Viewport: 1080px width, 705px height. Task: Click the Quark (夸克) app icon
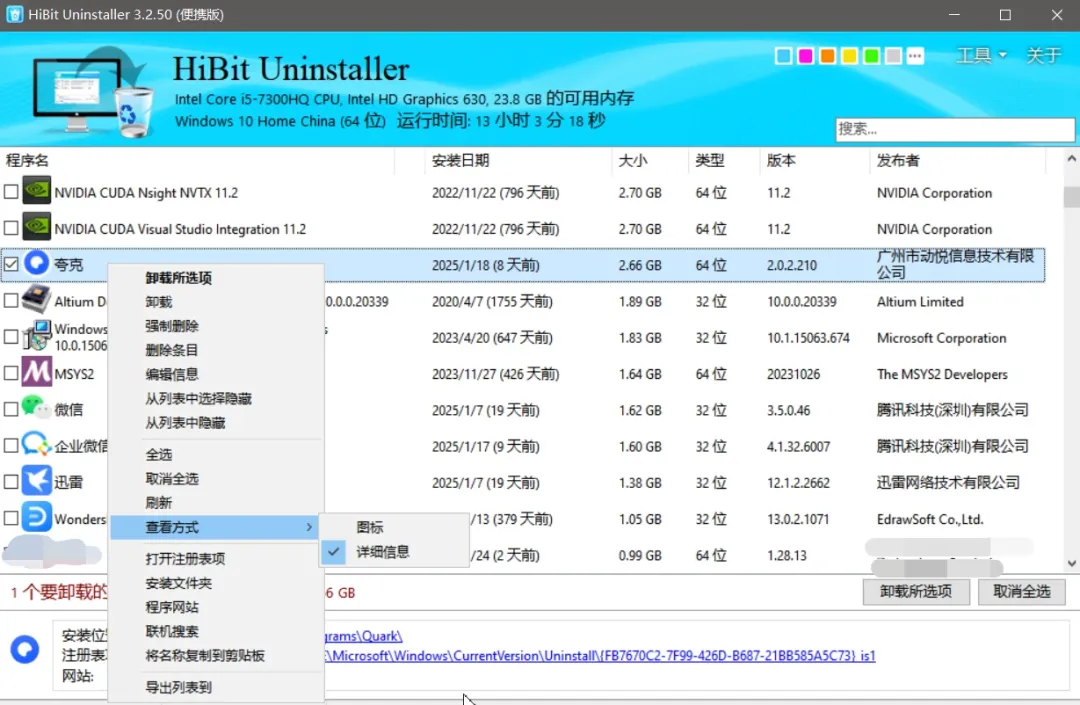pos(37,263)
